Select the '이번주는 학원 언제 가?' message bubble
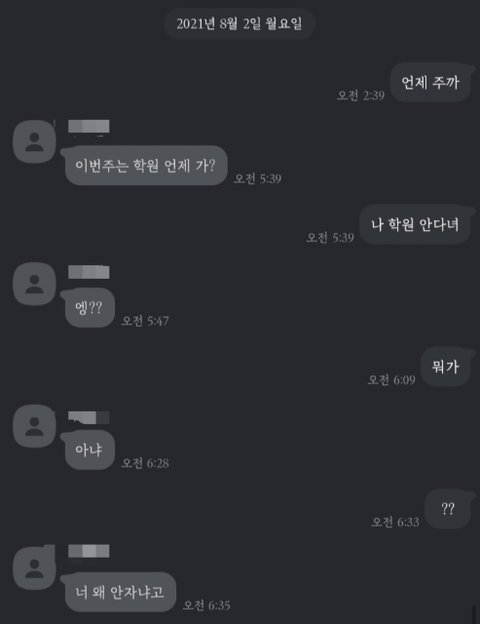 coord(146,165)
